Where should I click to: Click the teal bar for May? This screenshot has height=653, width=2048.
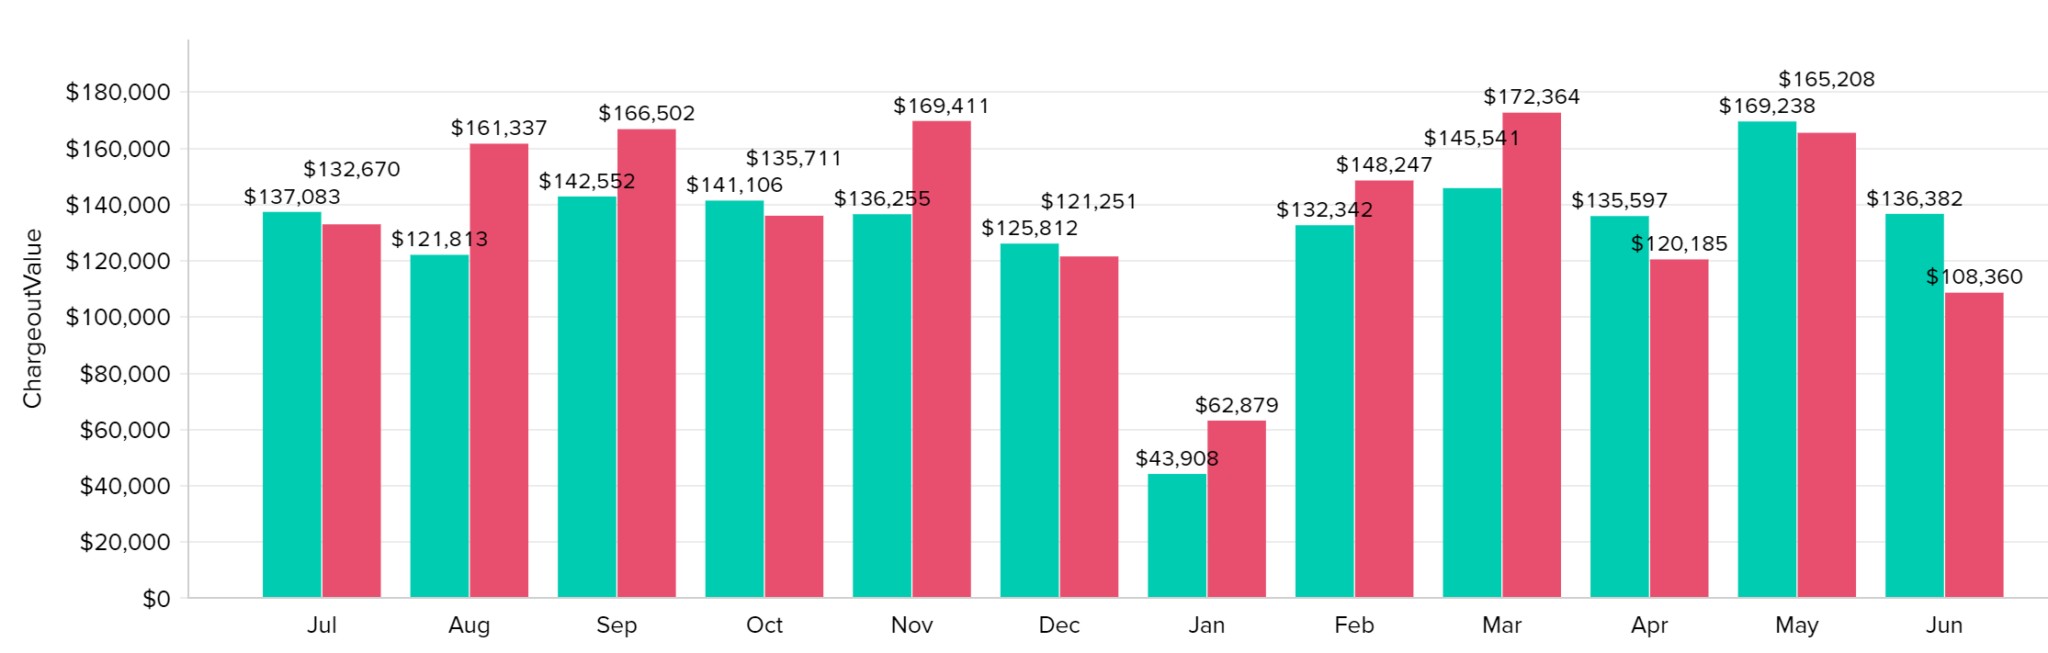click(x=1767, y=360)
